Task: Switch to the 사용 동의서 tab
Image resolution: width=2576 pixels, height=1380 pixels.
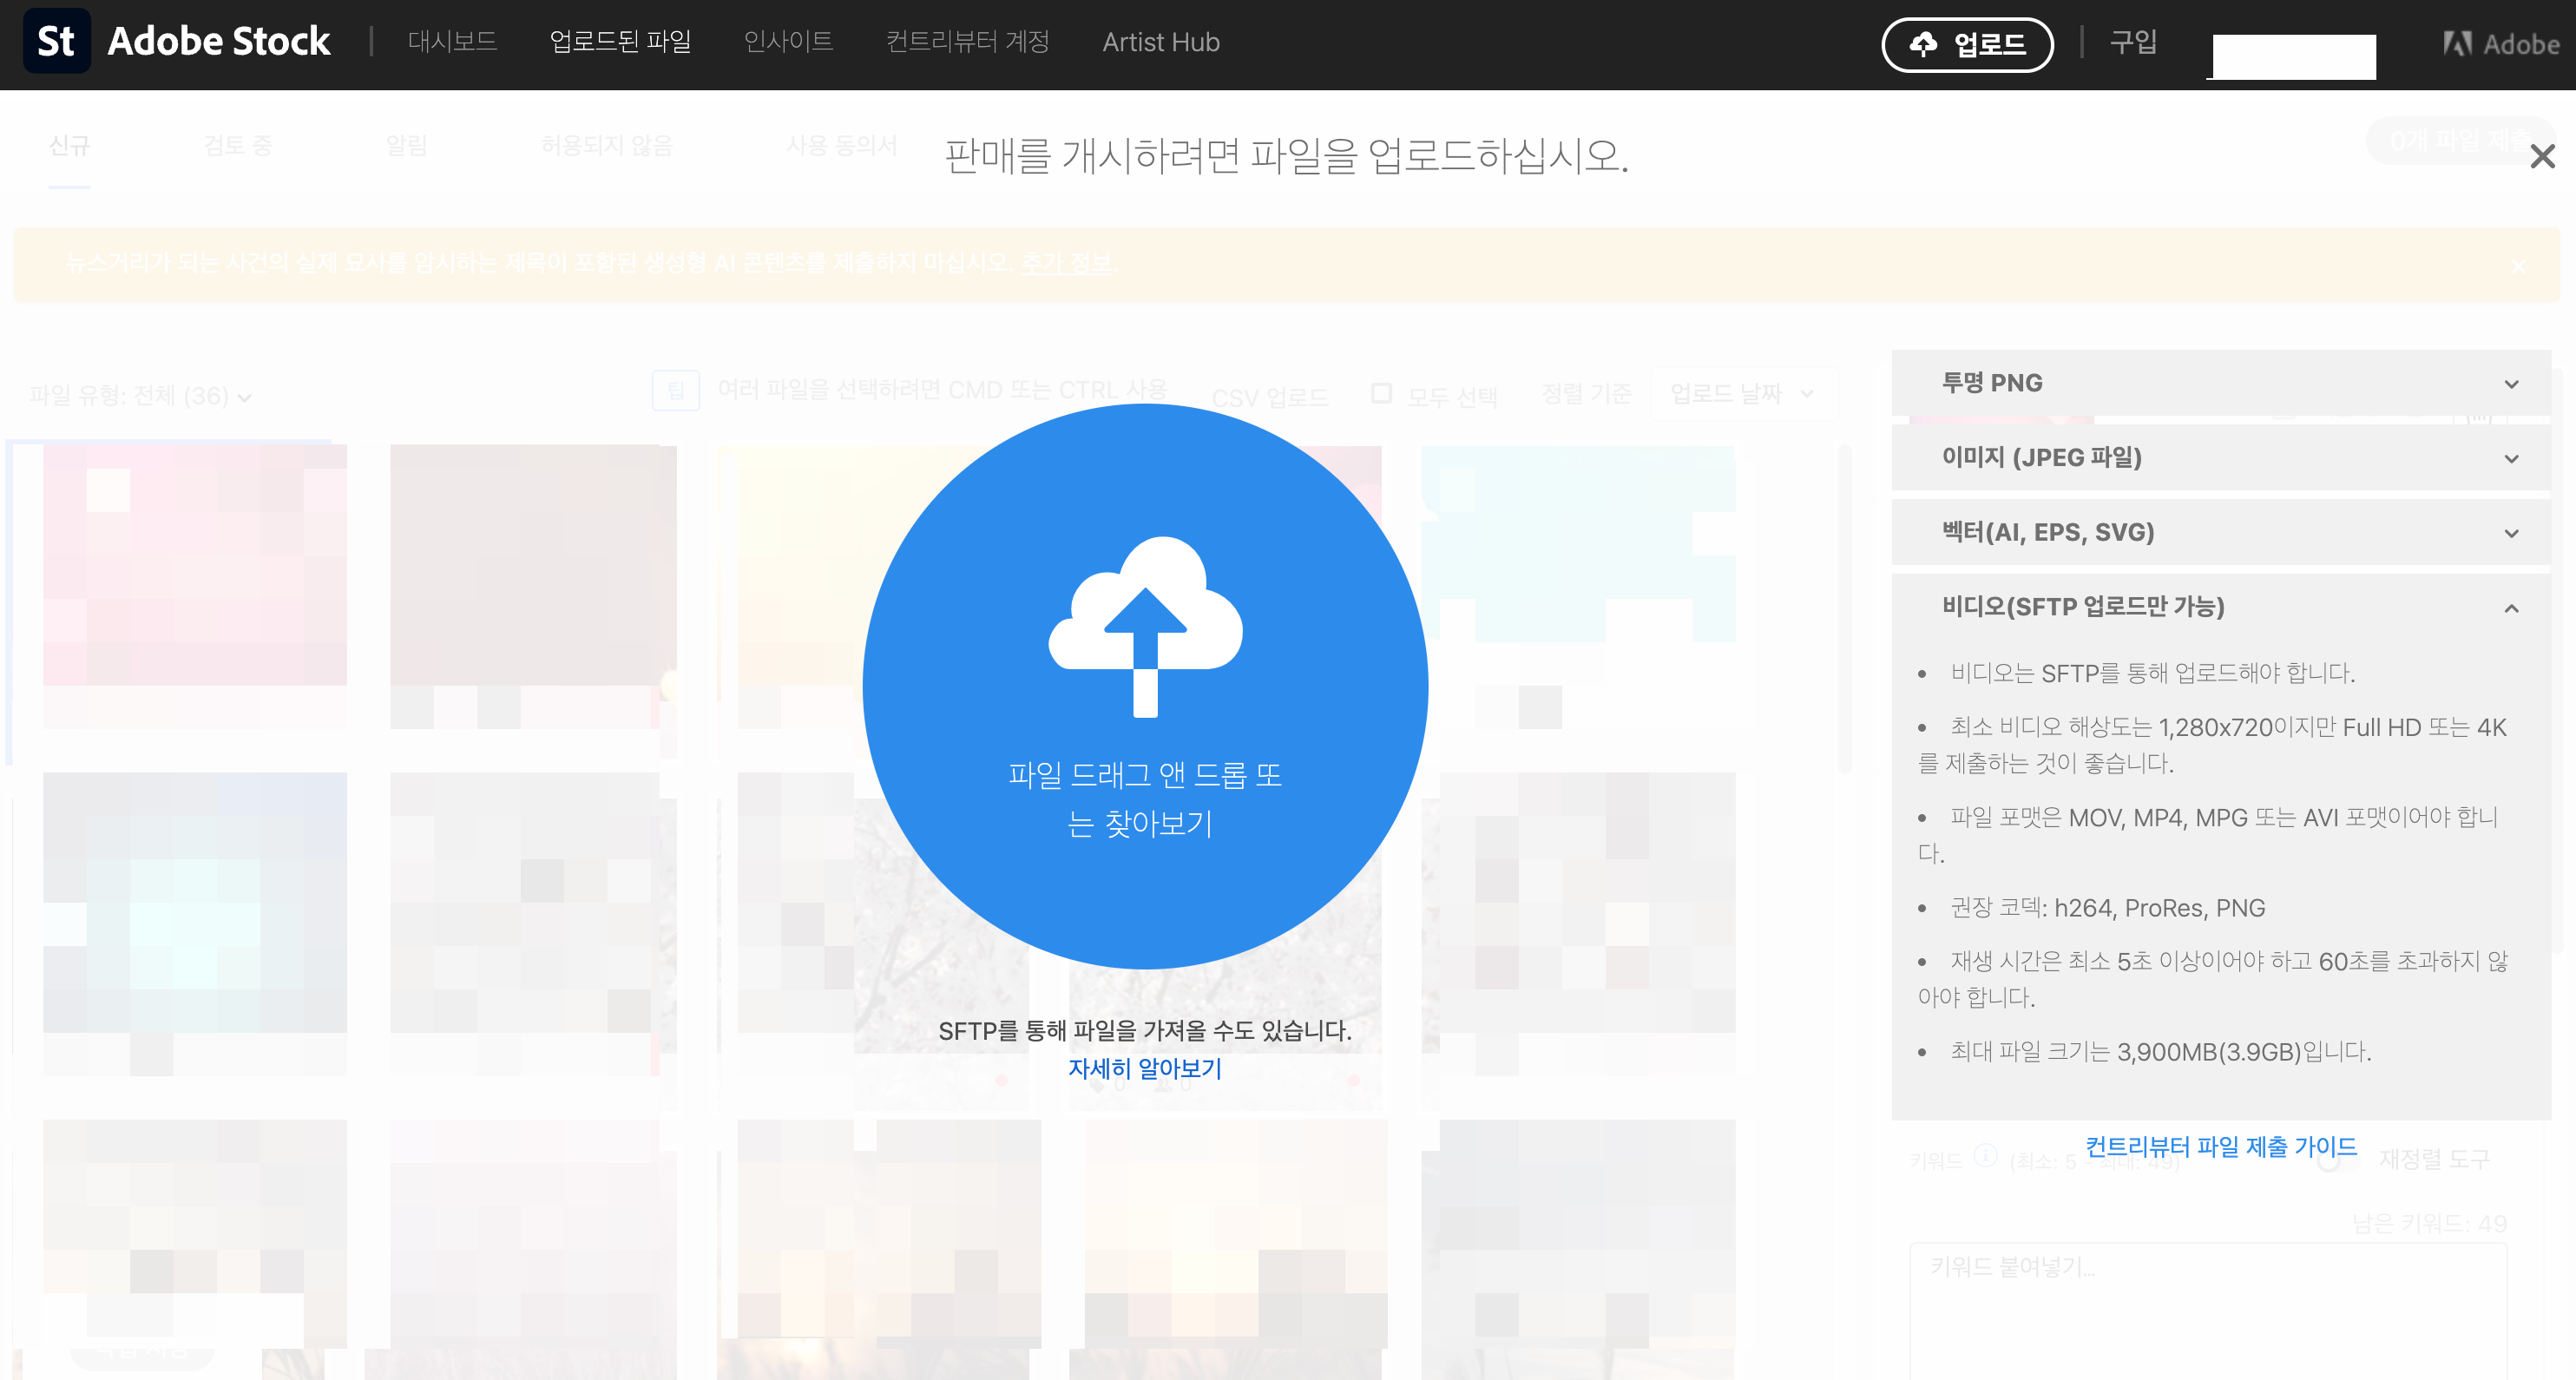Action: [x=841, y=146]
